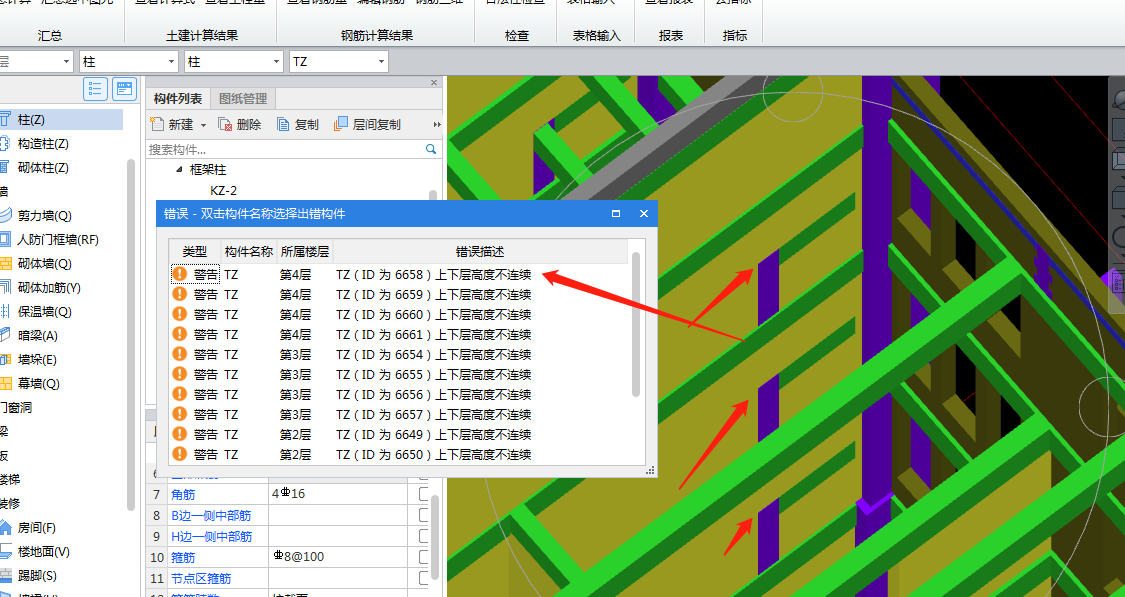The width and height of the screenshot is (1125, 597).
Task: Select 砌体加筋(Y) item
Action: tap(49, 288)
